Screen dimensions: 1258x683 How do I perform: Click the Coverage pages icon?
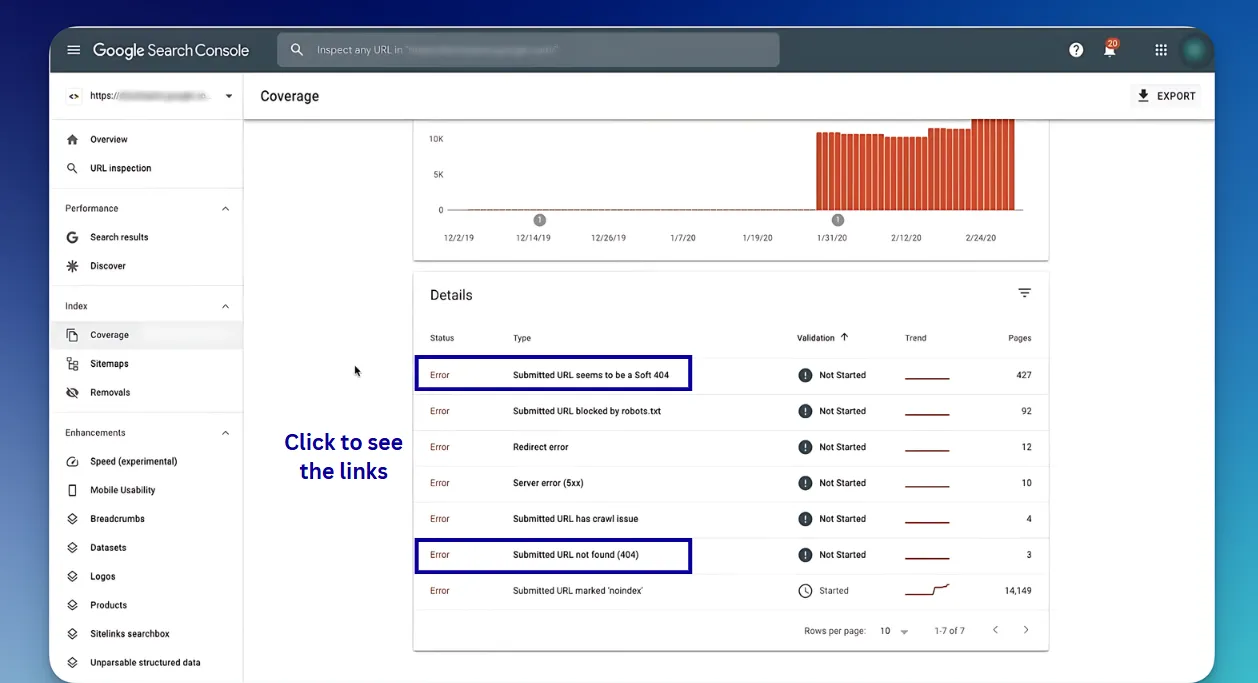pyautogui.click(x=72, y=335)
